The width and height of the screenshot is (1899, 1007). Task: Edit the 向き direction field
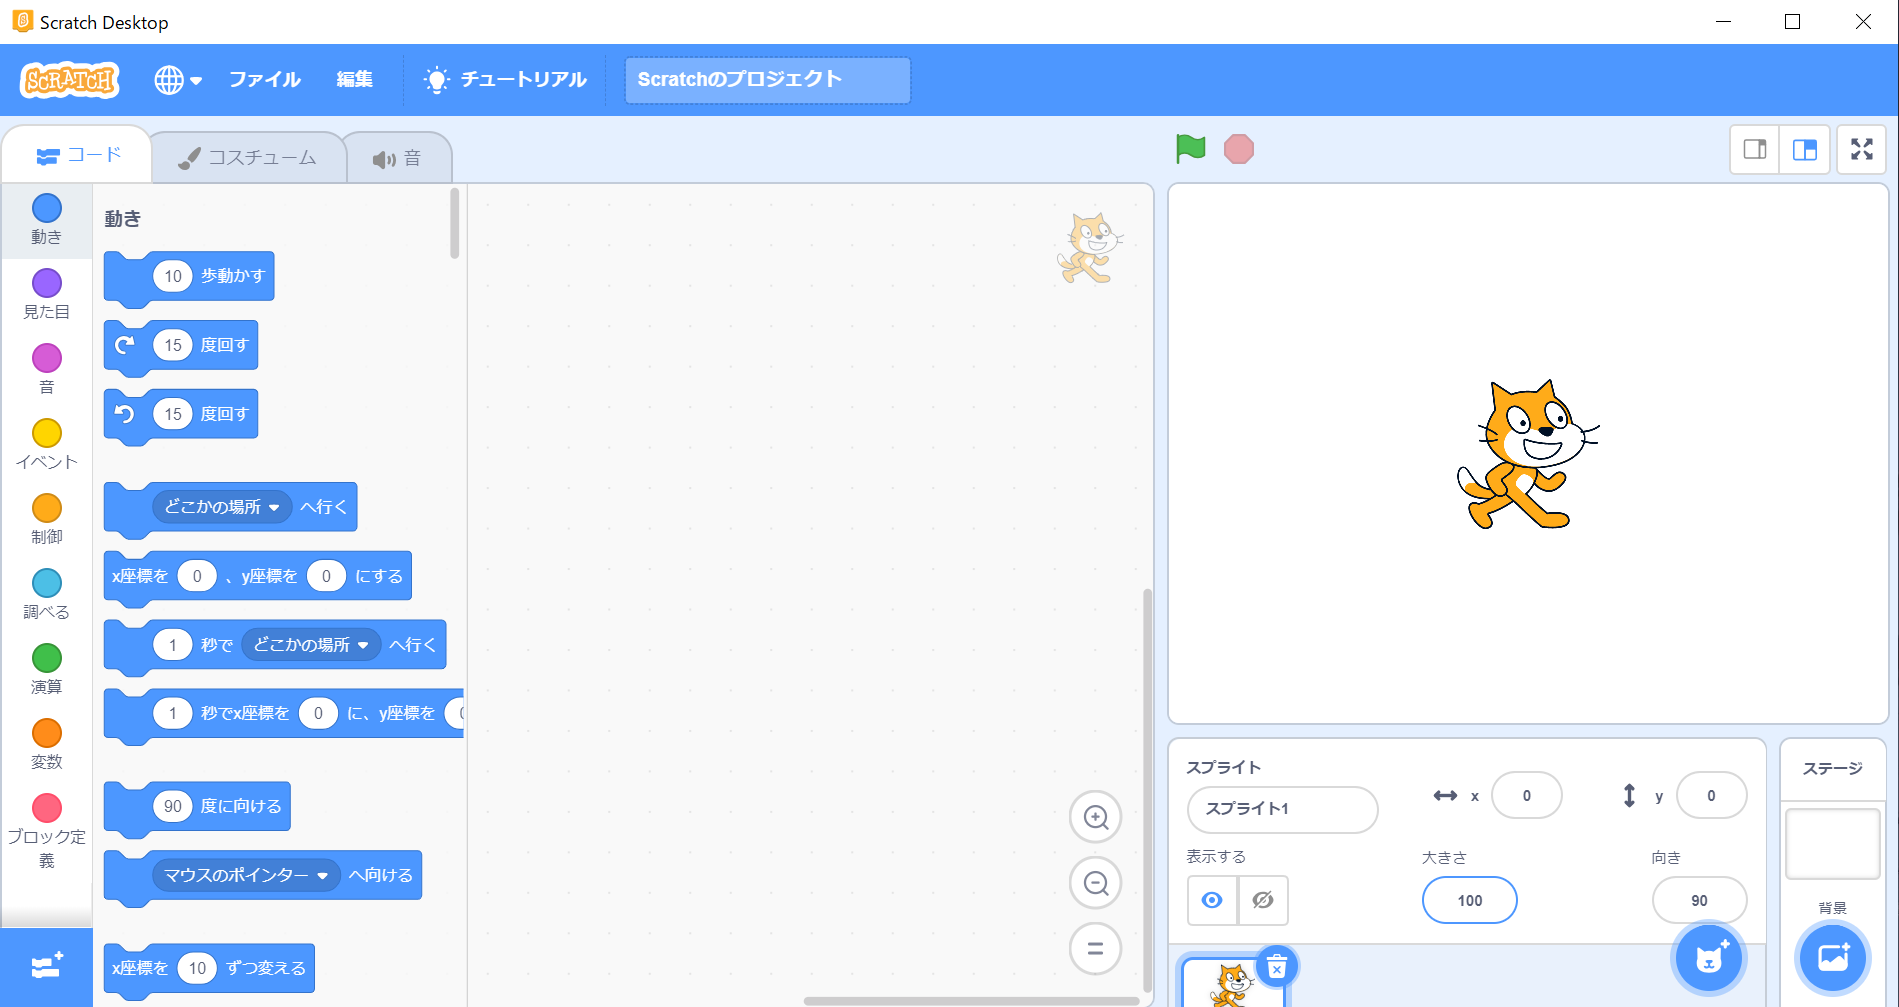pyautogui.click(x=1699, y=901)
